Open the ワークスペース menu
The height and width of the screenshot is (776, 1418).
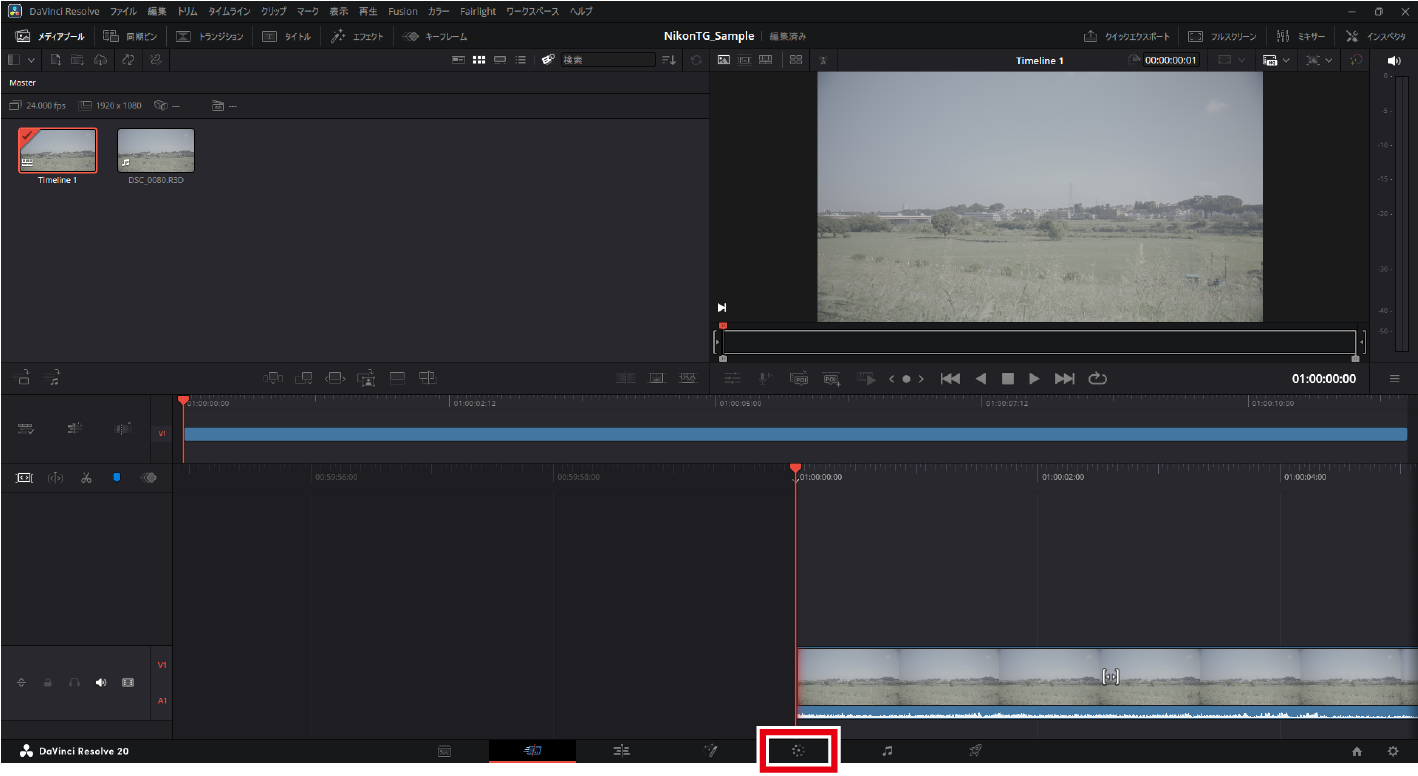pos(532,11)
